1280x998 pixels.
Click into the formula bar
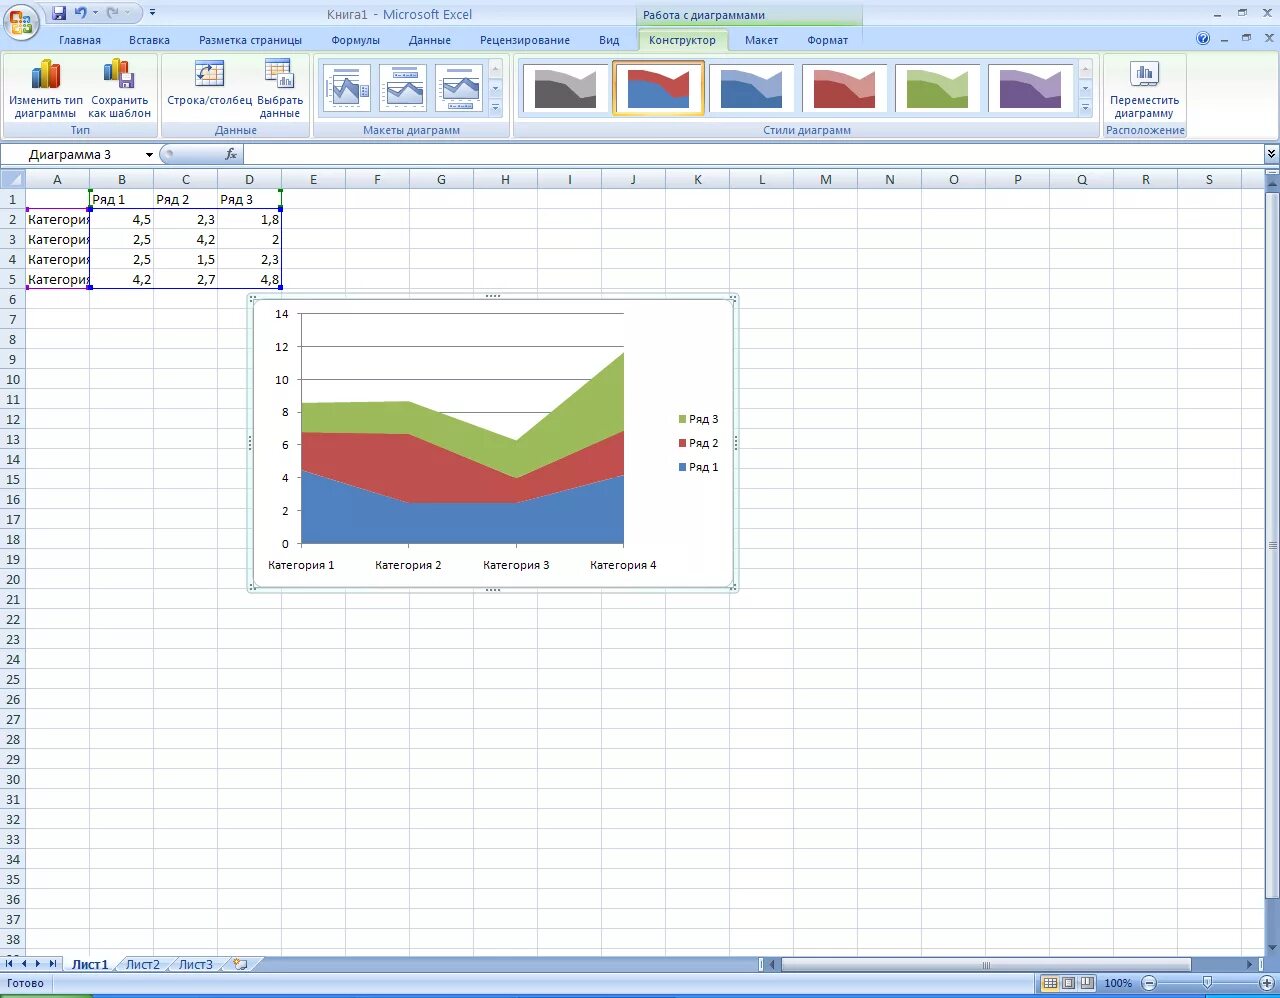752,154
